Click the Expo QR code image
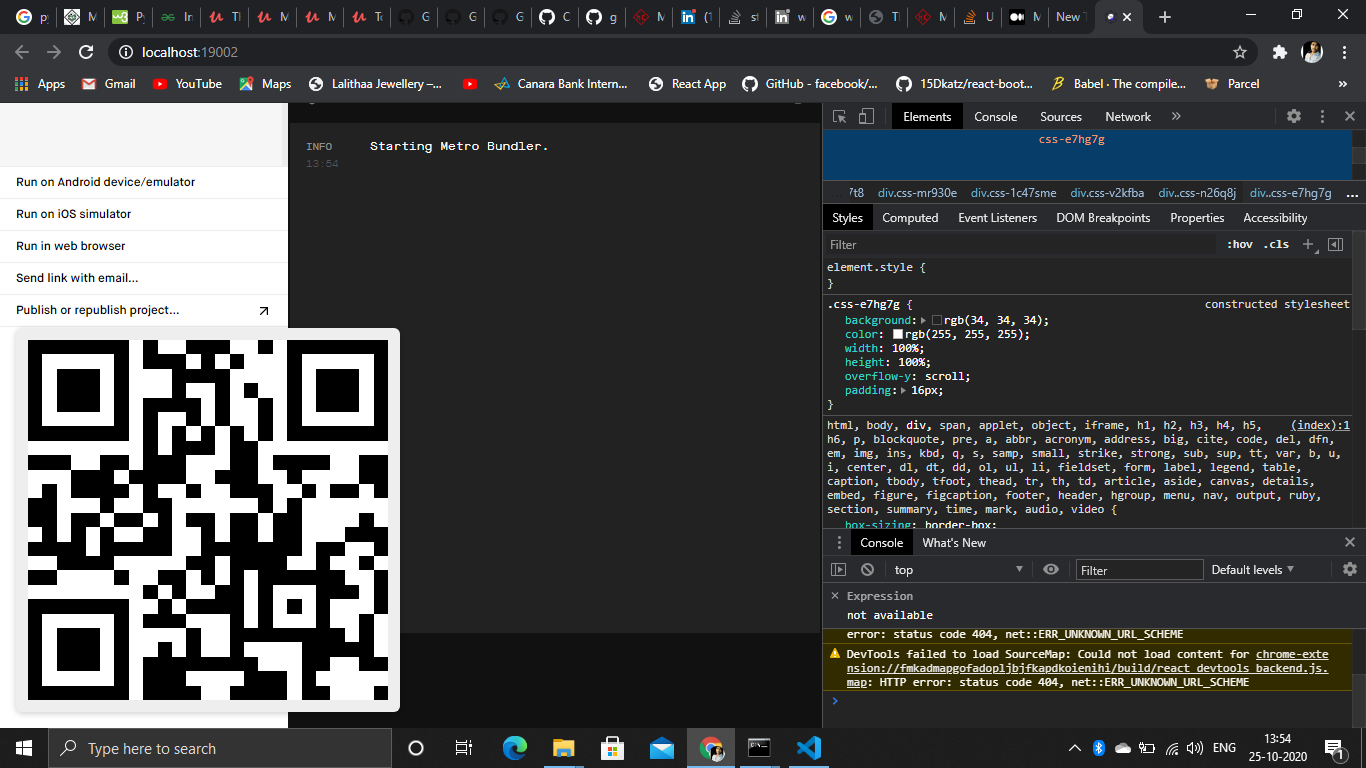The height and width of the screenshot is (768, 1366). point(208,520)
